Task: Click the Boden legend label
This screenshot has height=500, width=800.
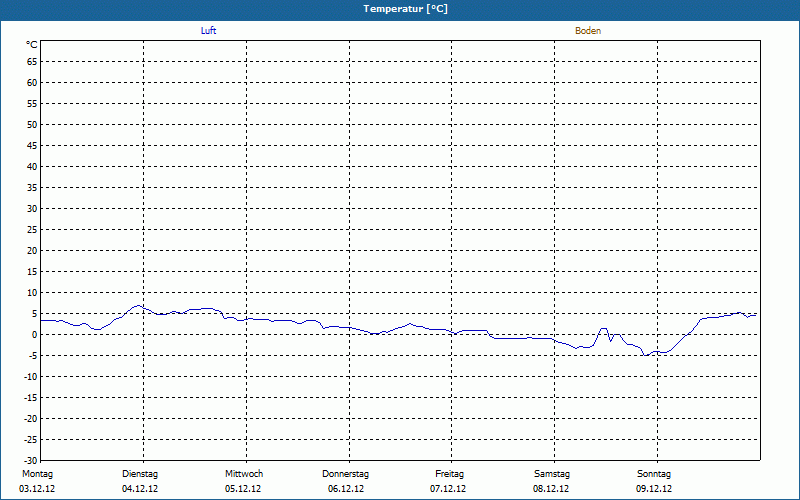Action: [x=588, y=31]
